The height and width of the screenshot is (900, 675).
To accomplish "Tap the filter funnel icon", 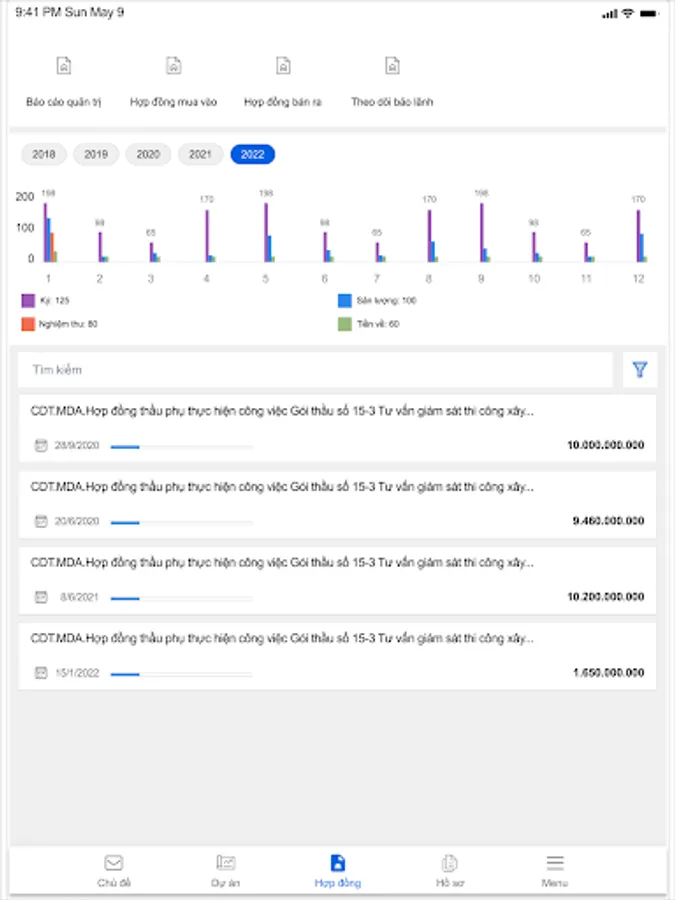I will coord(640,369).
